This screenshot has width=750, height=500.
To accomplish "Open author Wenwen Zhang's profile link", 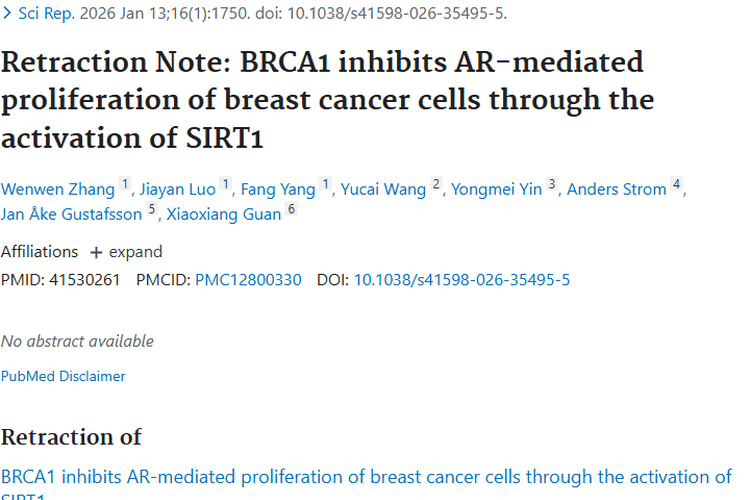I will click(x=58, y=190).
